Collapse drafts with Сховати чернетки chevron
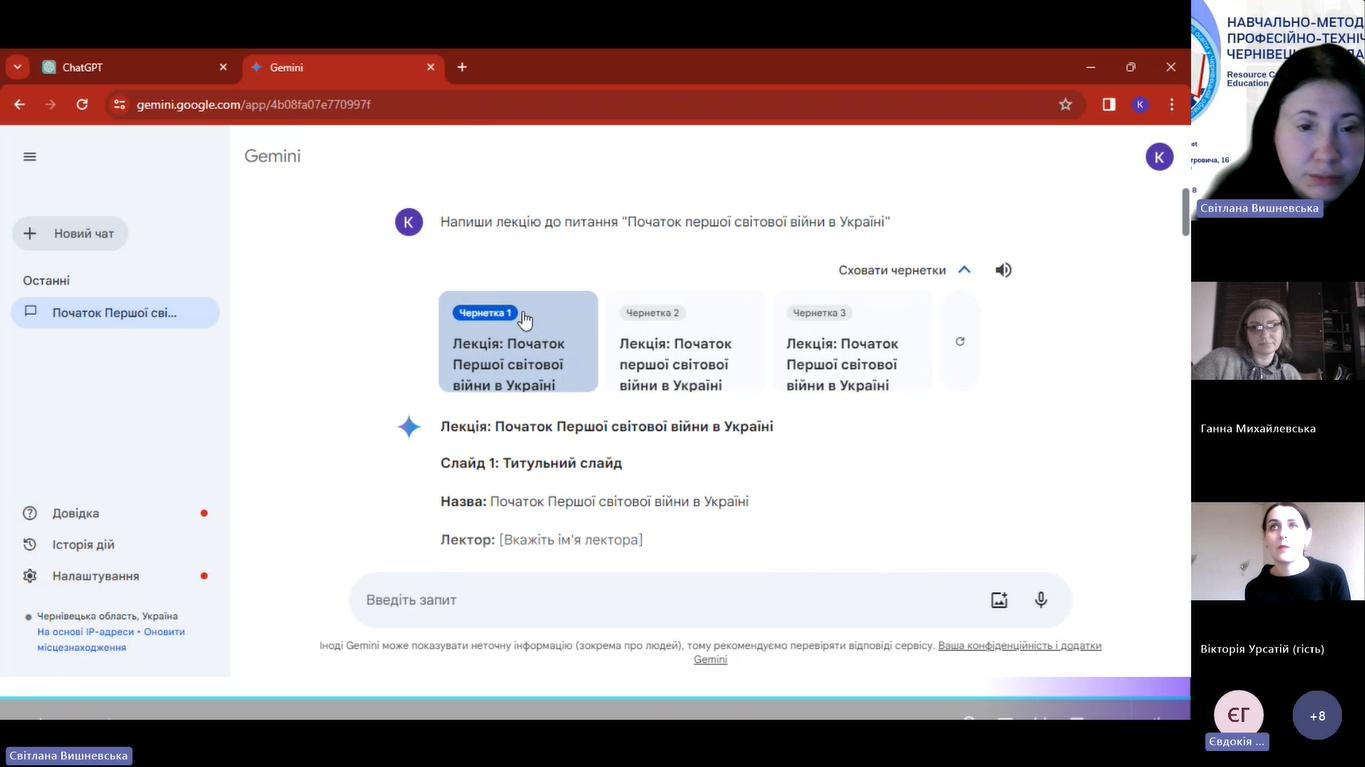 [x=964, y=270]
